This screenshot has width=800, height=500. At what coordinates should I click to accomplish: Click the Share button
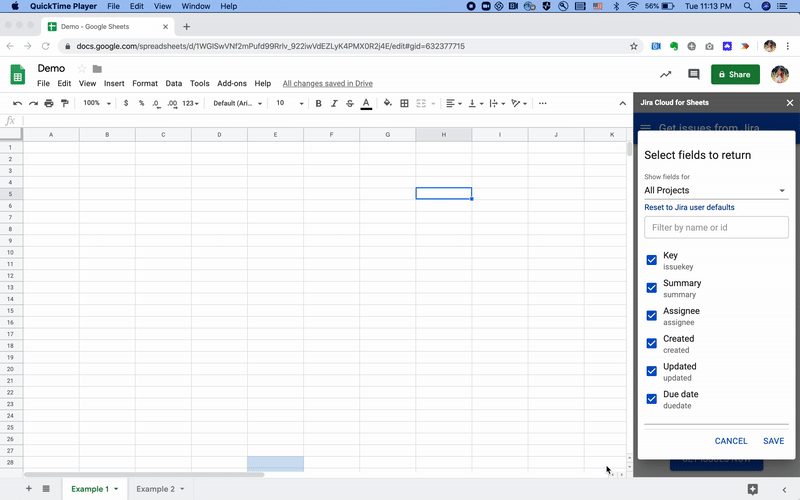coord(735,74)
